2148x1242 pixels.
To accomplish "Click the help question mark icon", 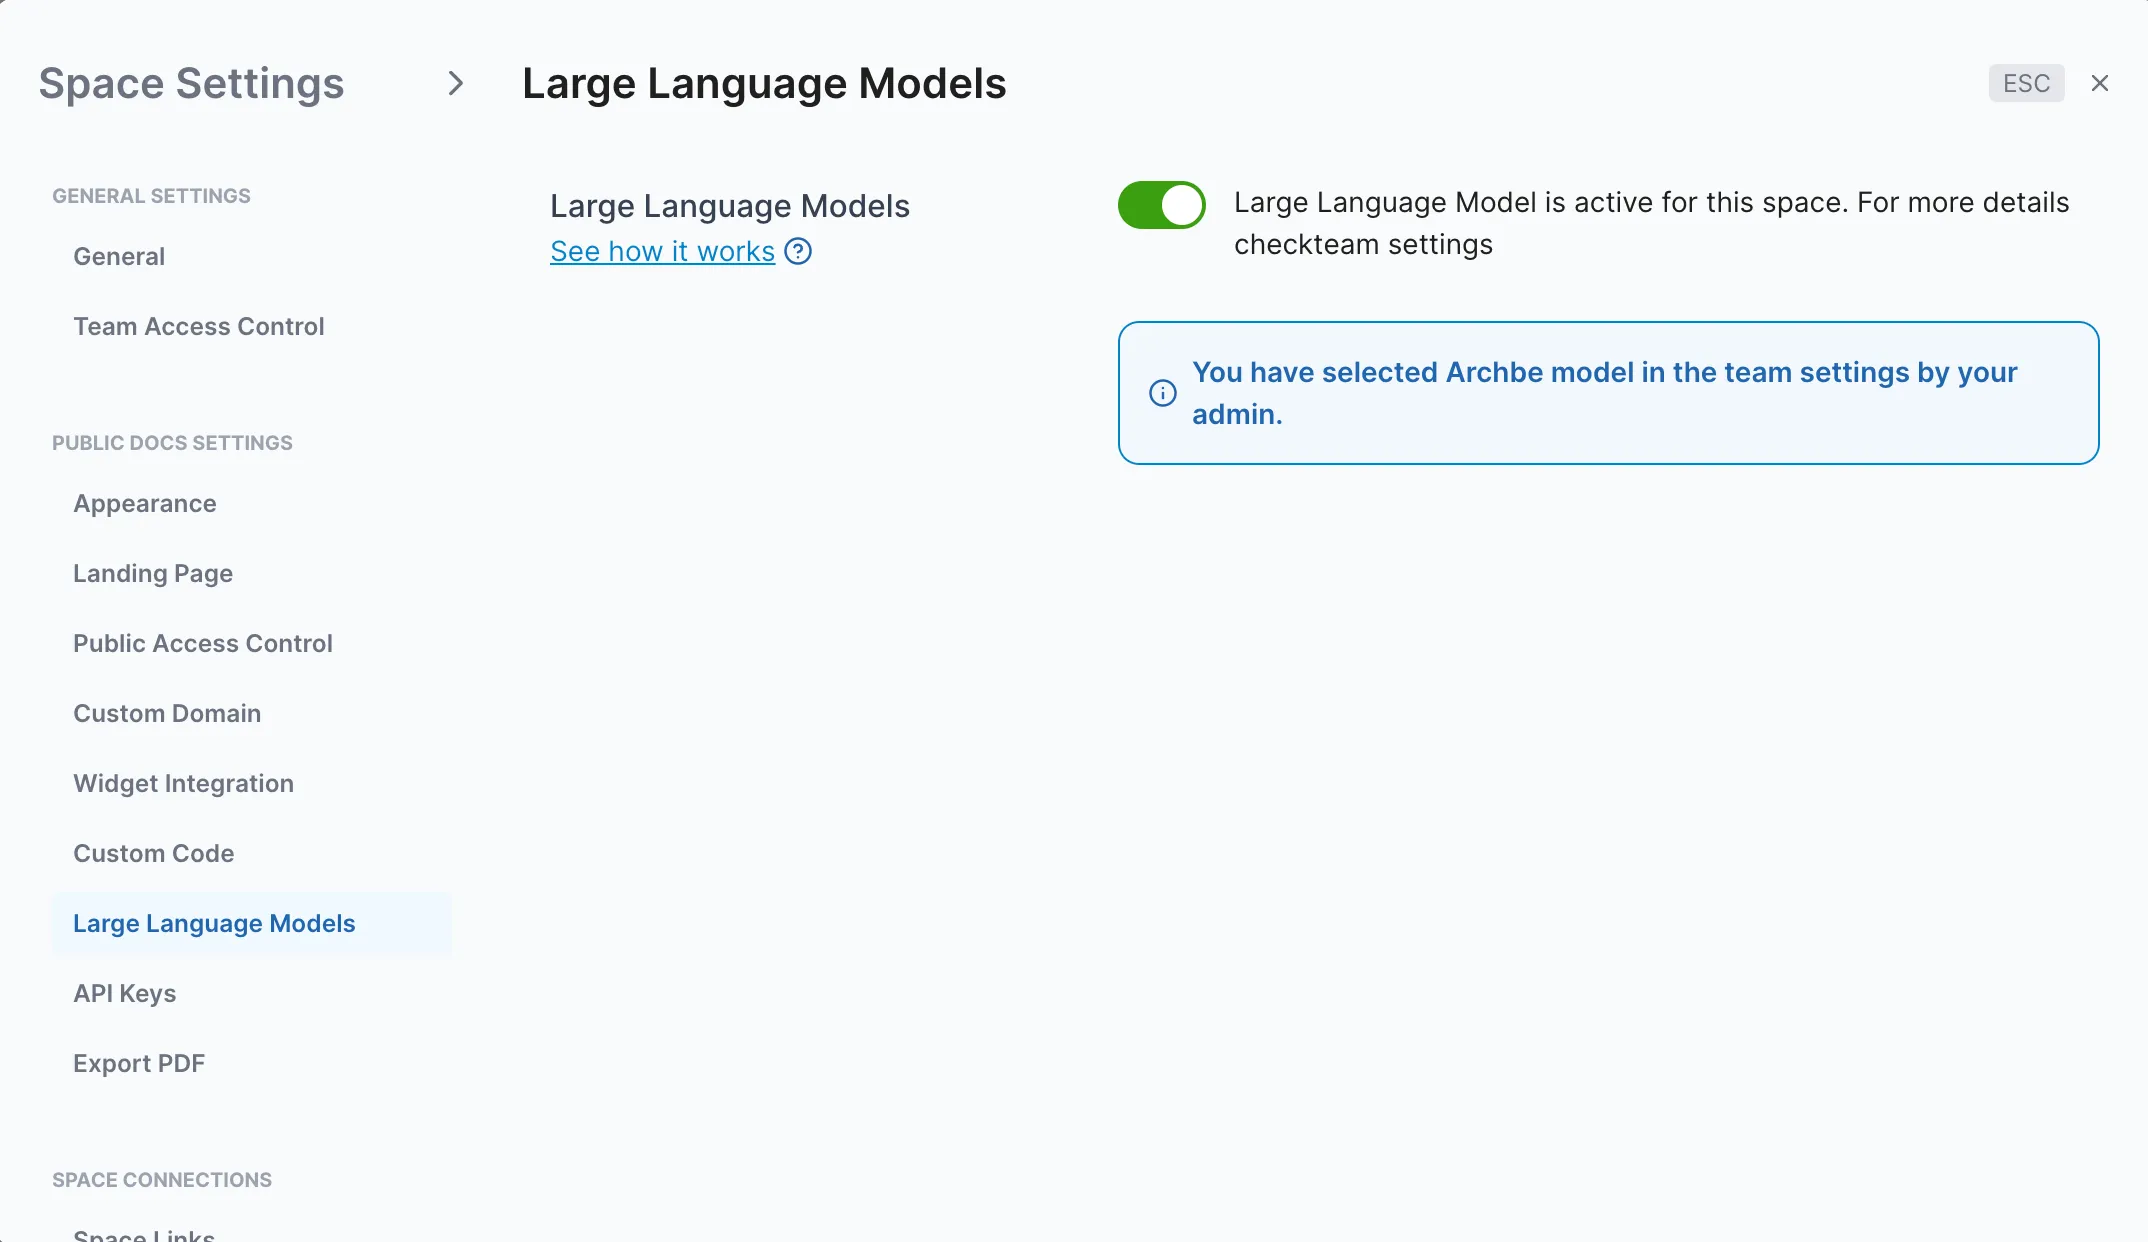I will point(798,251).
